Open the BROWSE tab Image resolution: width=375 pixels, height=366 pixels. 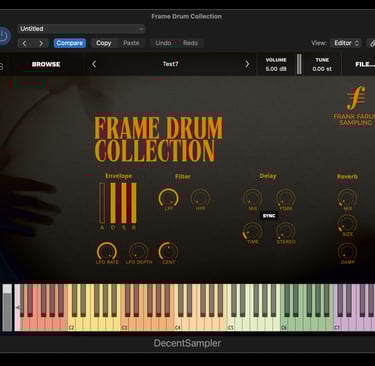[46, 64]
